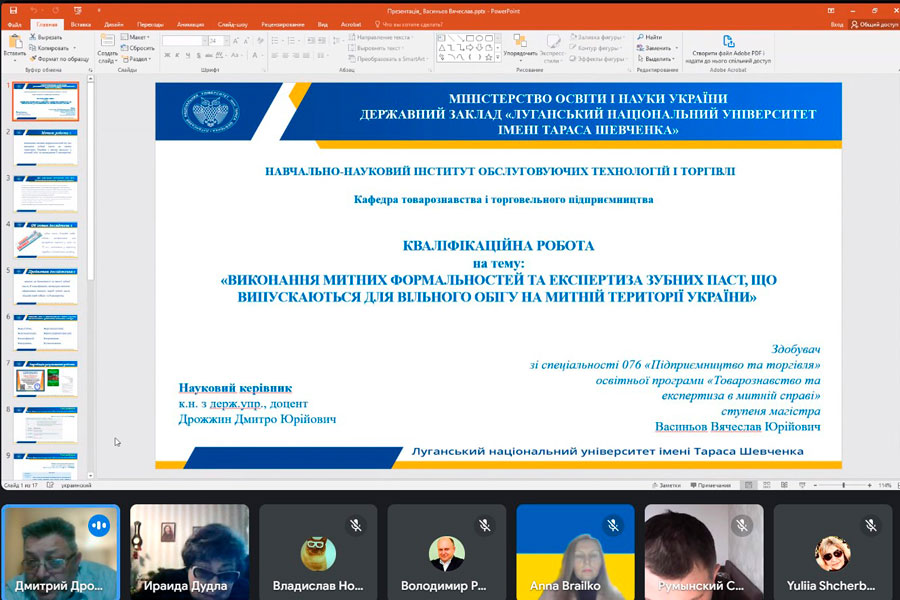Screen dimensions: 900x600
Task: Switch to the Slide Show (Слайд-шоу) tab
Action: pos(233,23)
